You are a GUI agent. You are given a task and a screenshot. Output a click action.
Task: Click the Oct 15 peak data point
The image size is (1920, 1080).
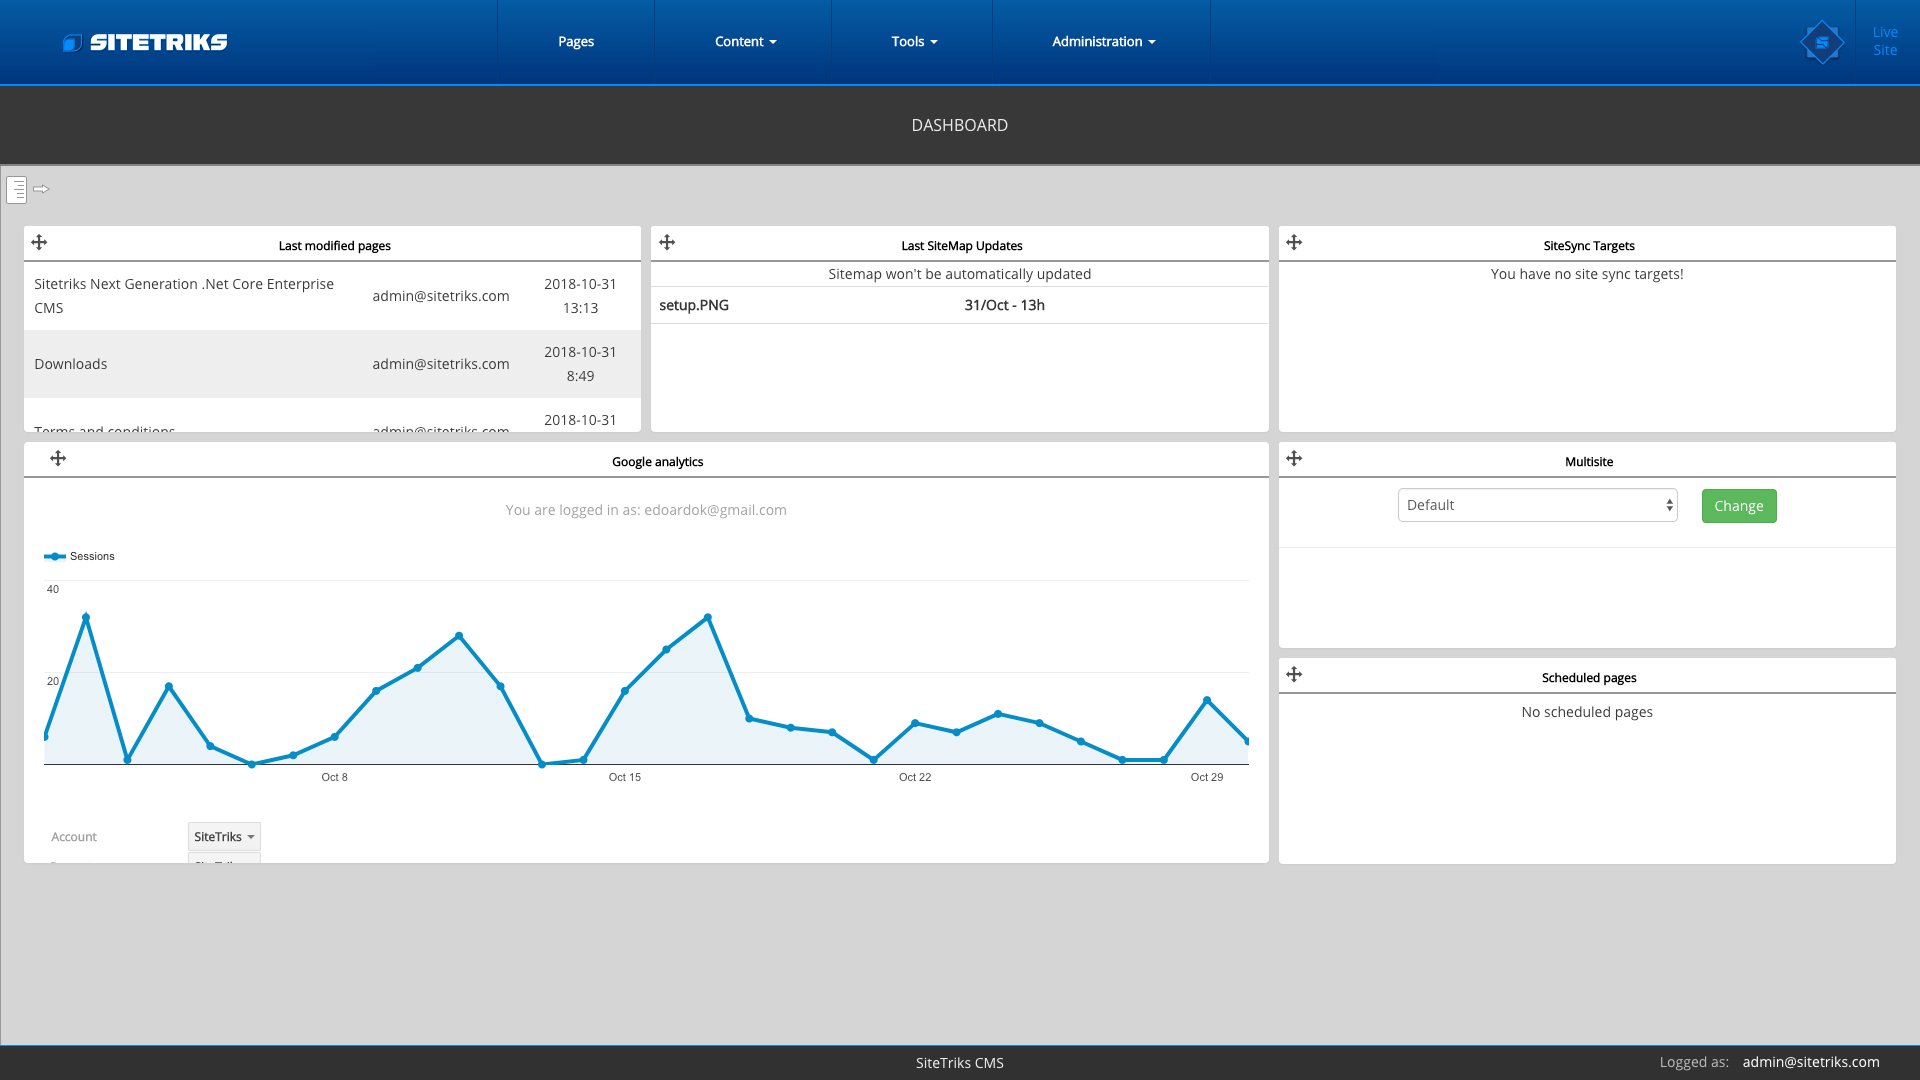708,618
